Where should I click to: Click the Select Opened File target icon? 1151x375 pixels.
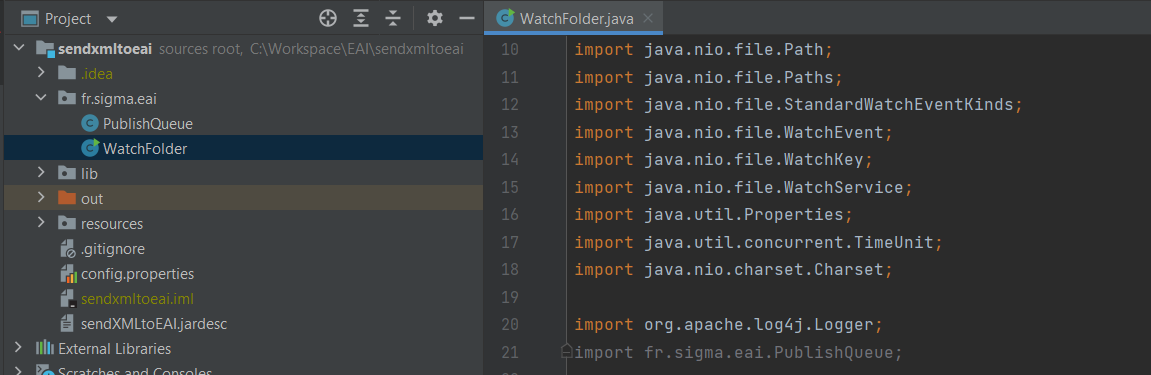[x=328, y=18]
